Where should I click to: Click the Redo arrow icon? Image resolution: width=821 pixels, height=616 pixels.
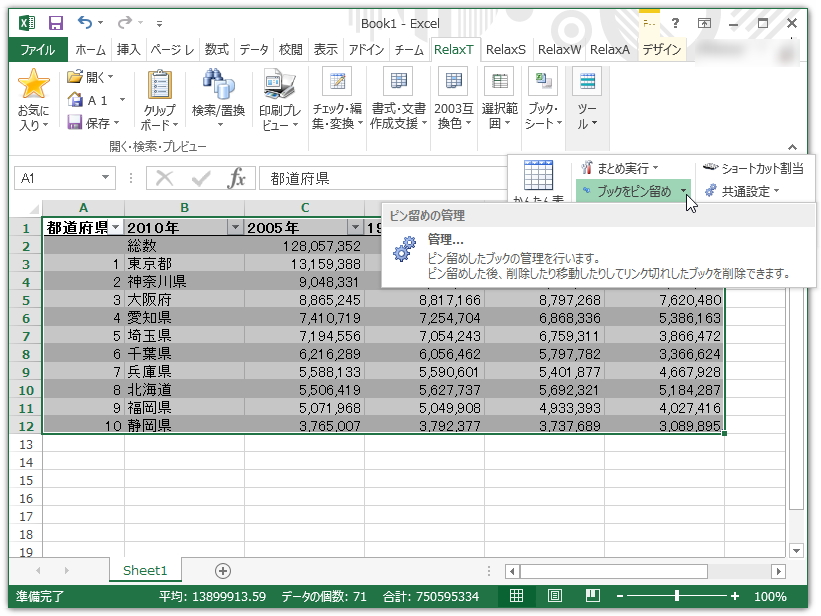click(x=125, y=23)
